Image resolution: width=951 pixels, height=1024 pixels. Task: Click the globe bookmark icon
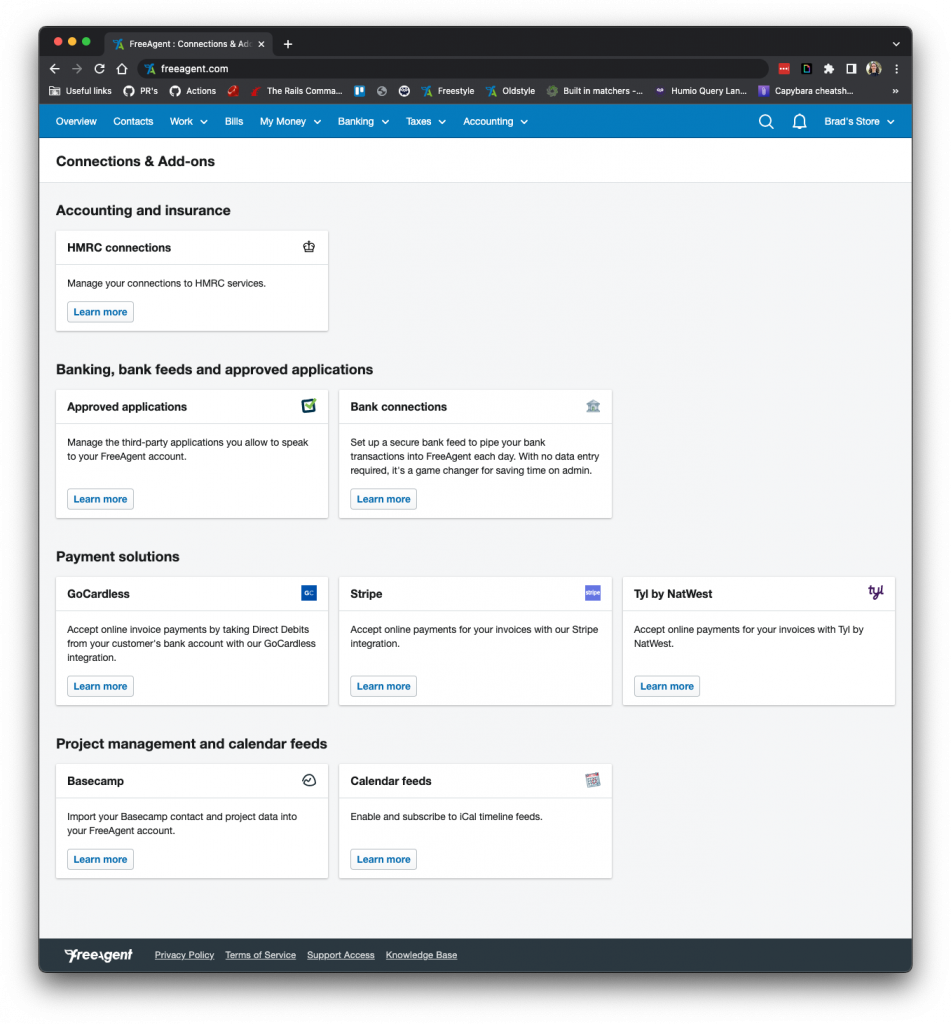pos(381,91)
